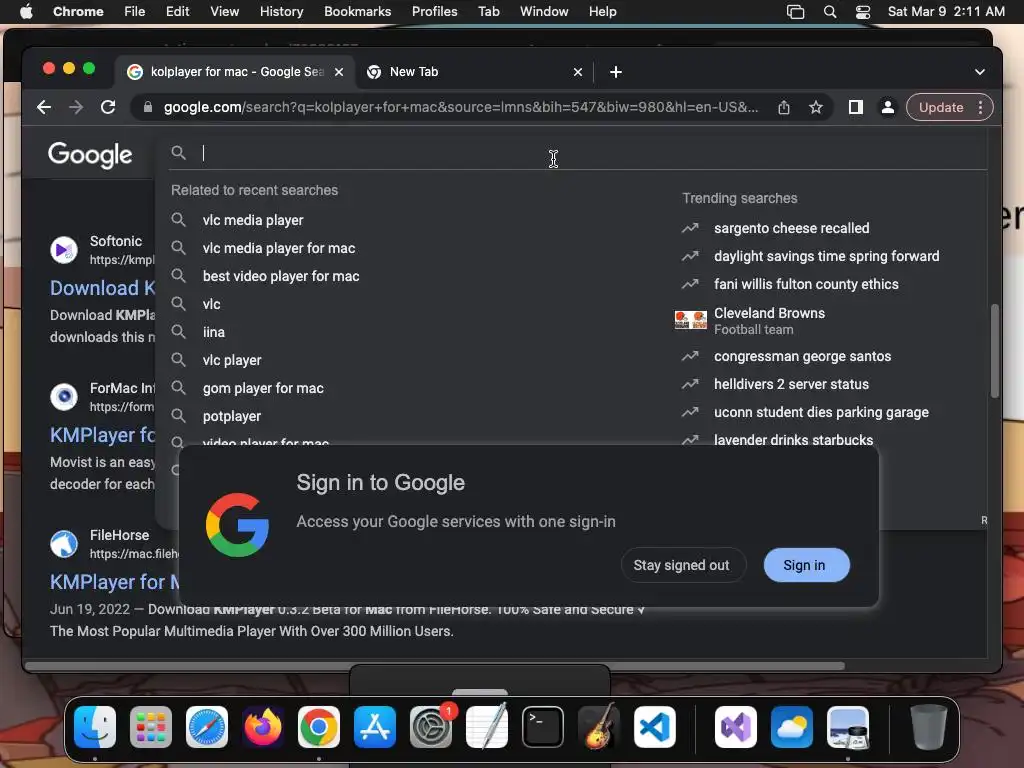Bookmark this page with the star icon
Screen dimensions: 1024x768
coord(816,107)
